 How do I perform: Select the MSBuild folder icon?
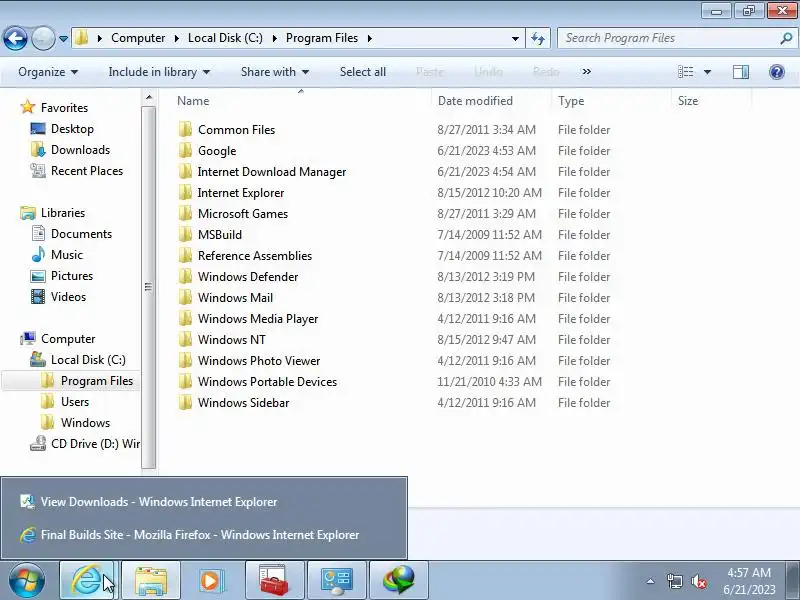(x=185, y=234)
